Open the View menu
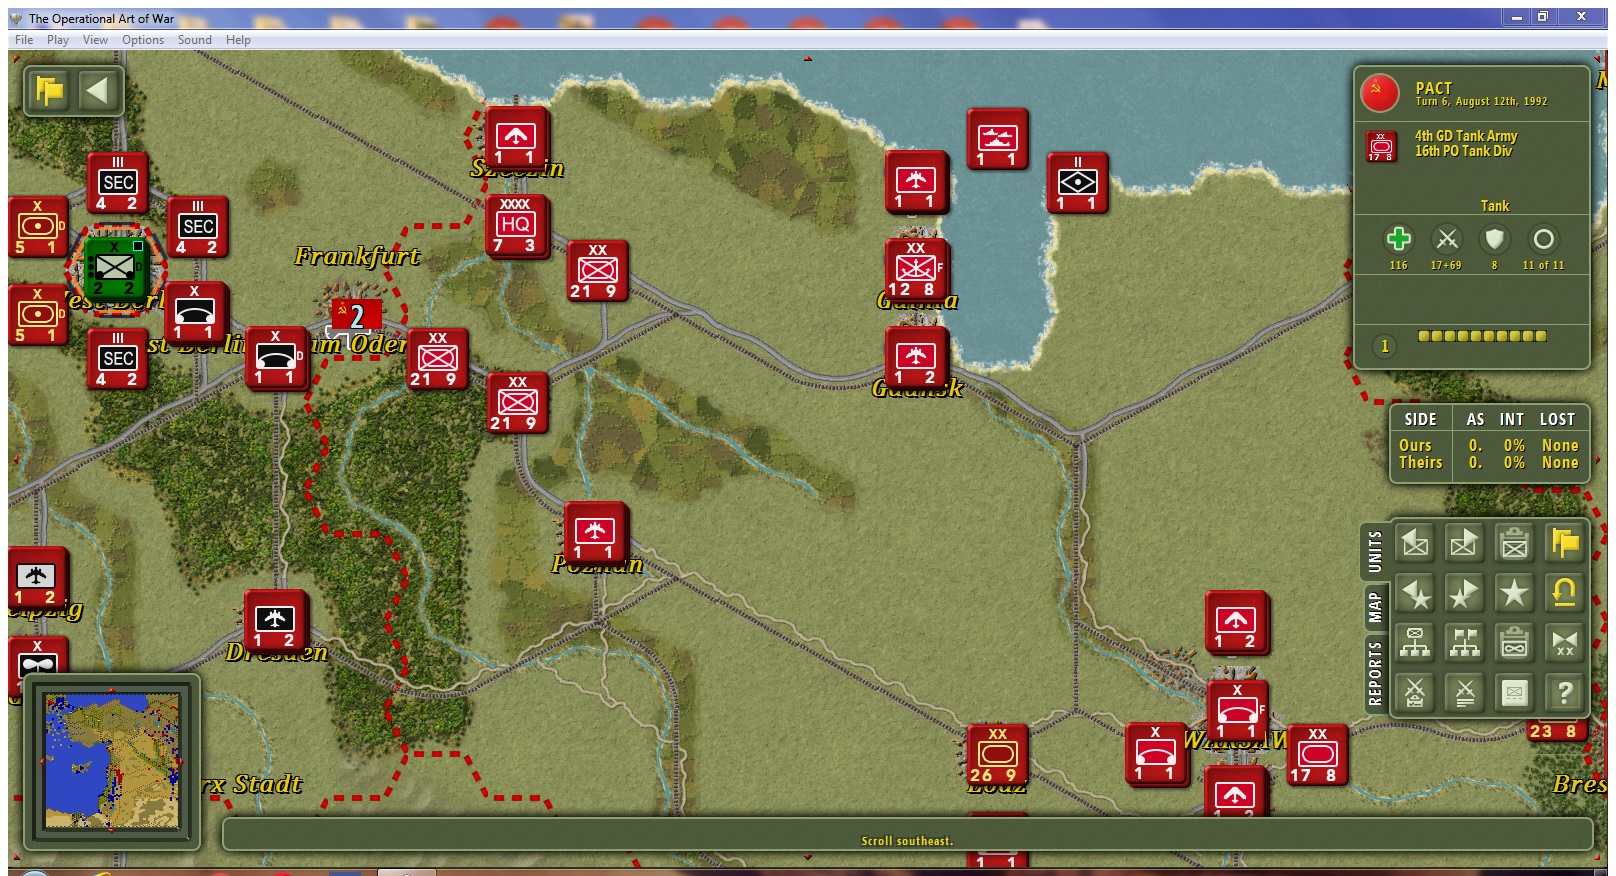 point(95,40)
